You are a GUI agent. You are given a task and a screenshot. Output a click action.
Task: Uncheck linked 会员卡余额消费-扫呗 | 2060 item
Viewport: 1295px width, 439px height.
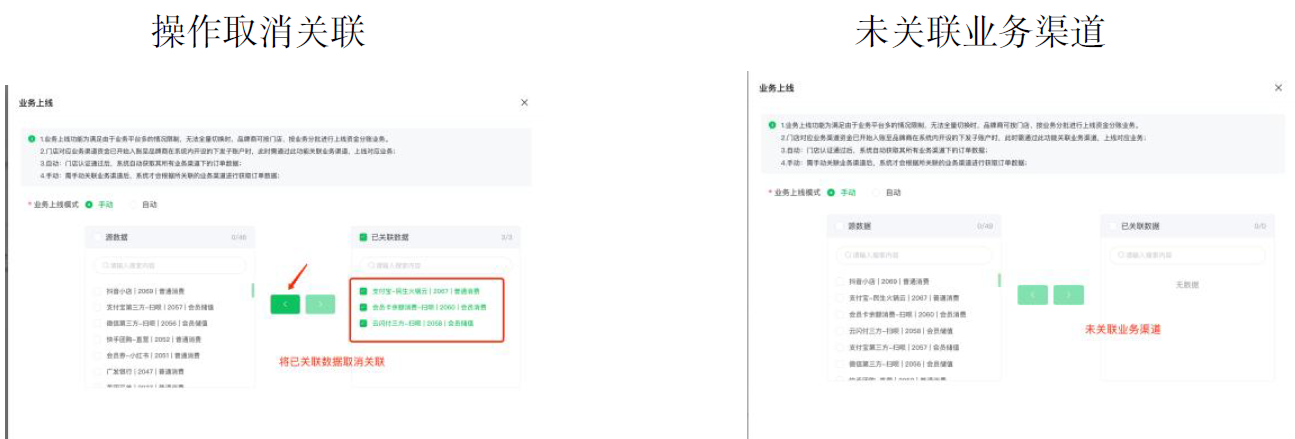[x=363, y=307]
